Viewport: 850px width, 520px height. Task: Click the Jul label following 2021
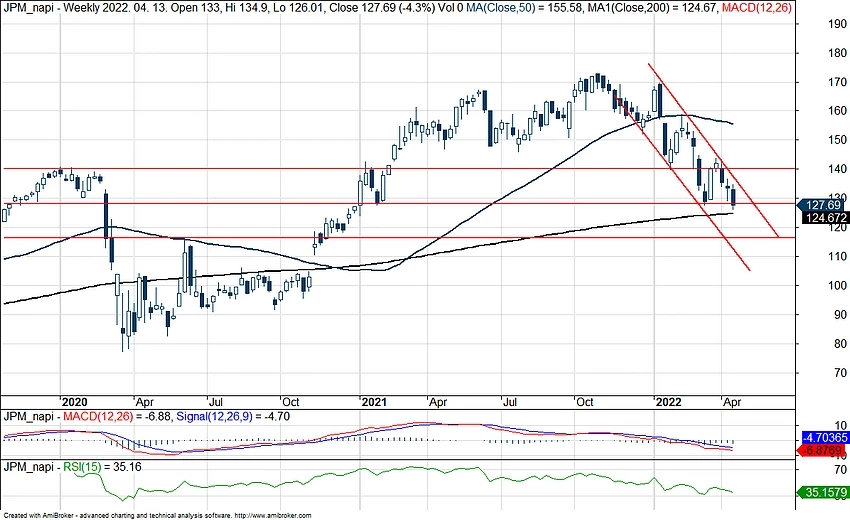pyautogui.click(x=510, y=402)
